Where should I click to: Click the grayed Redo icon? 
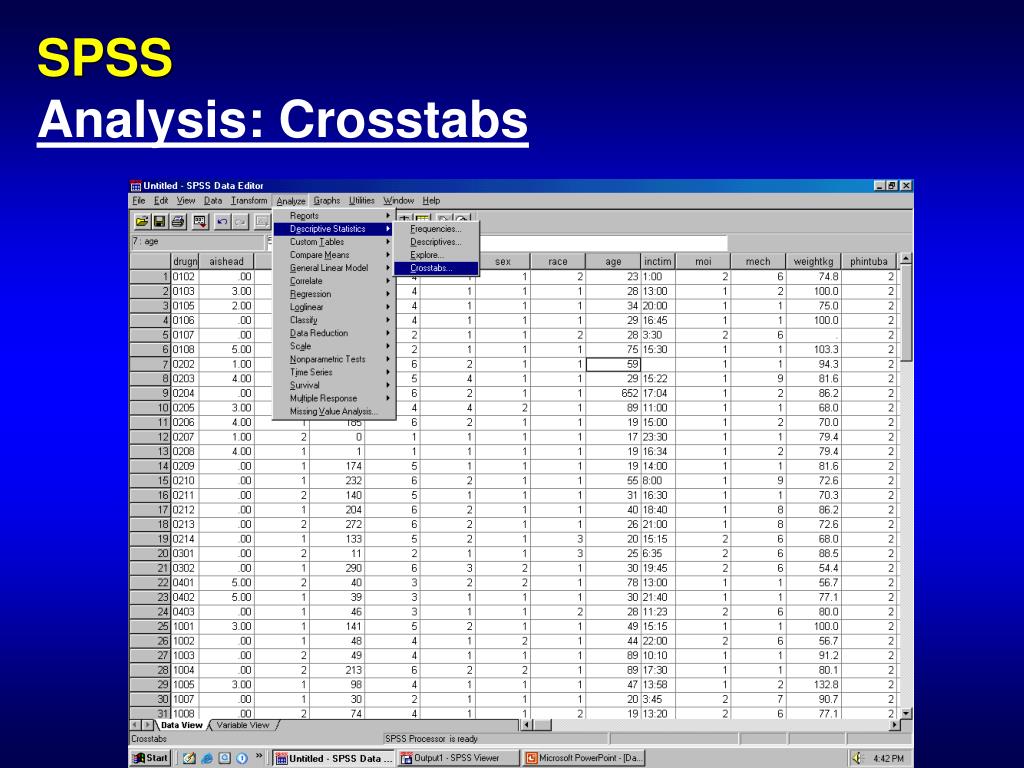tap(240, 222)
